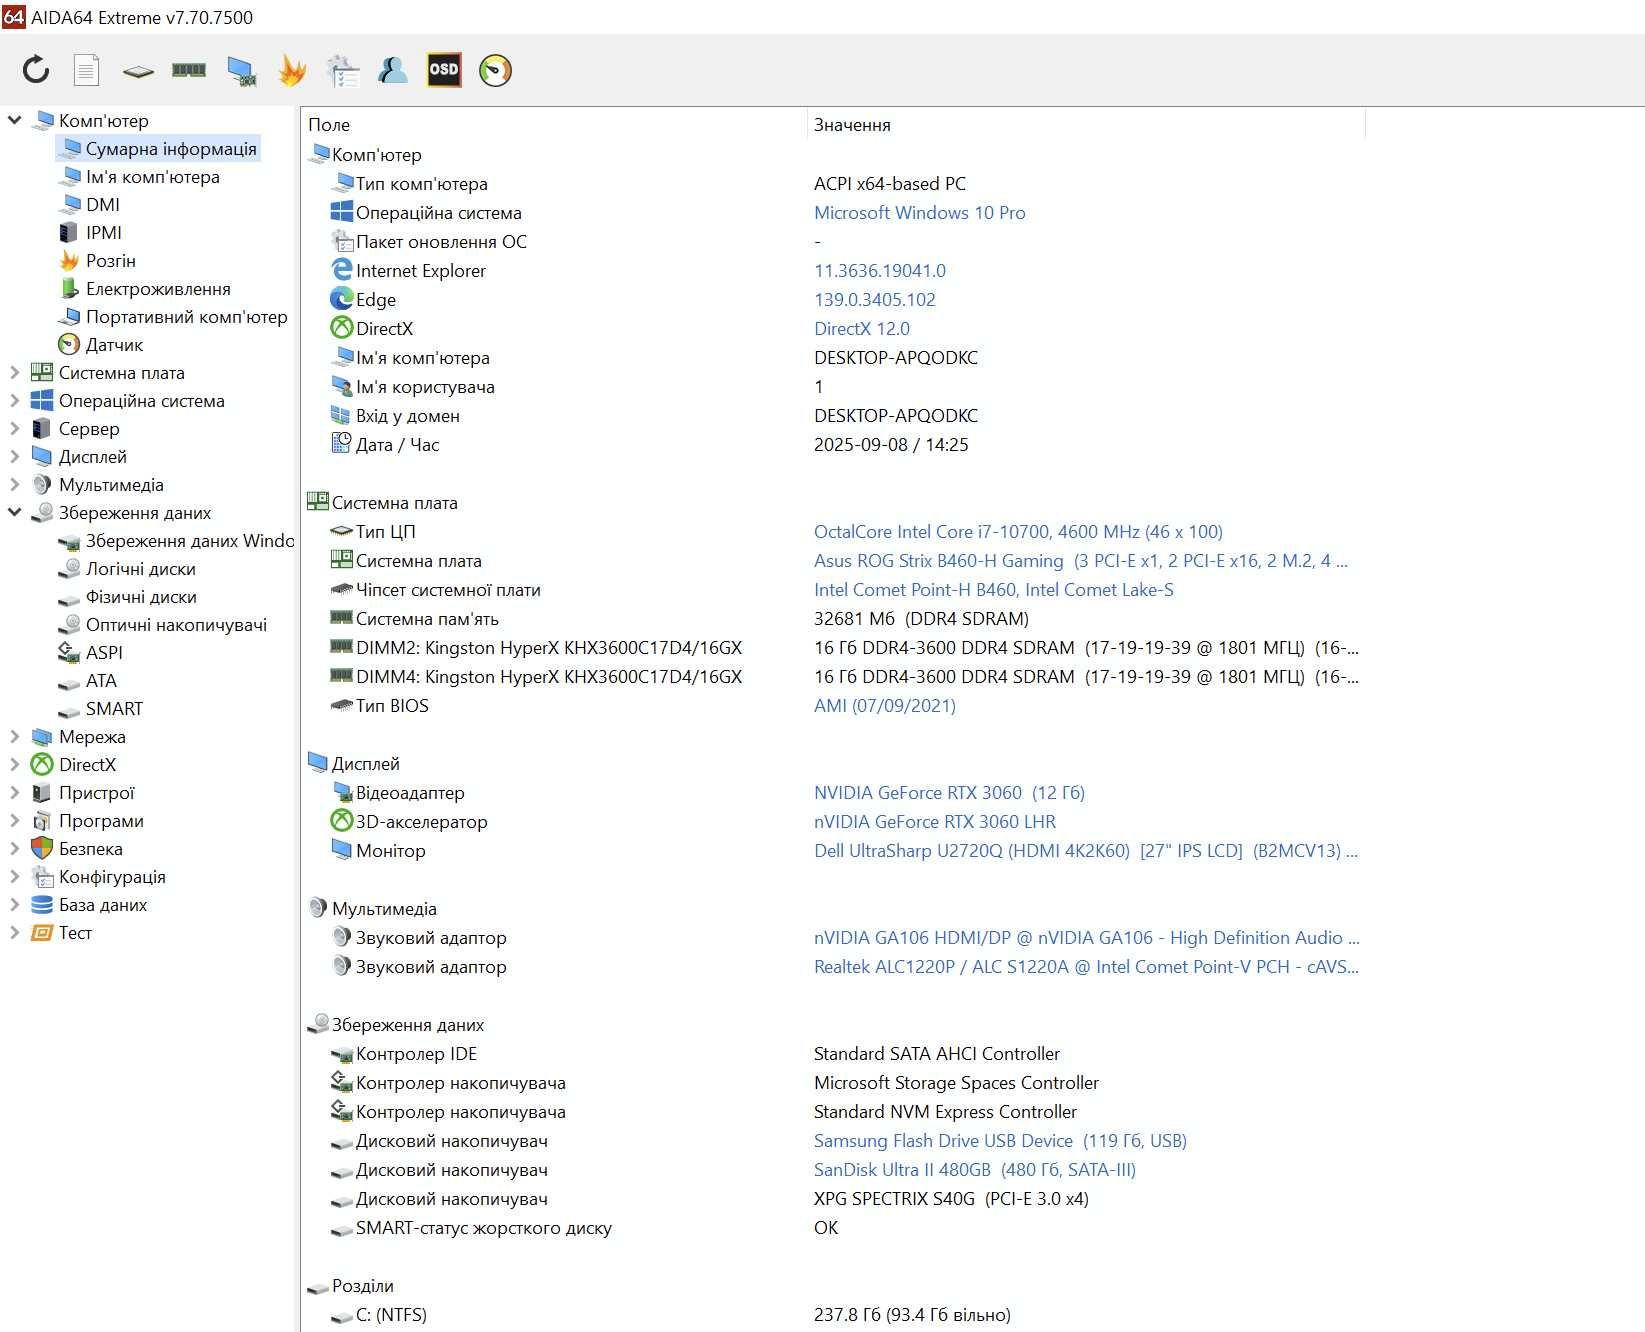
Task: Collapse the Комп'ютер tree node
Action: (x=14, y=120)
